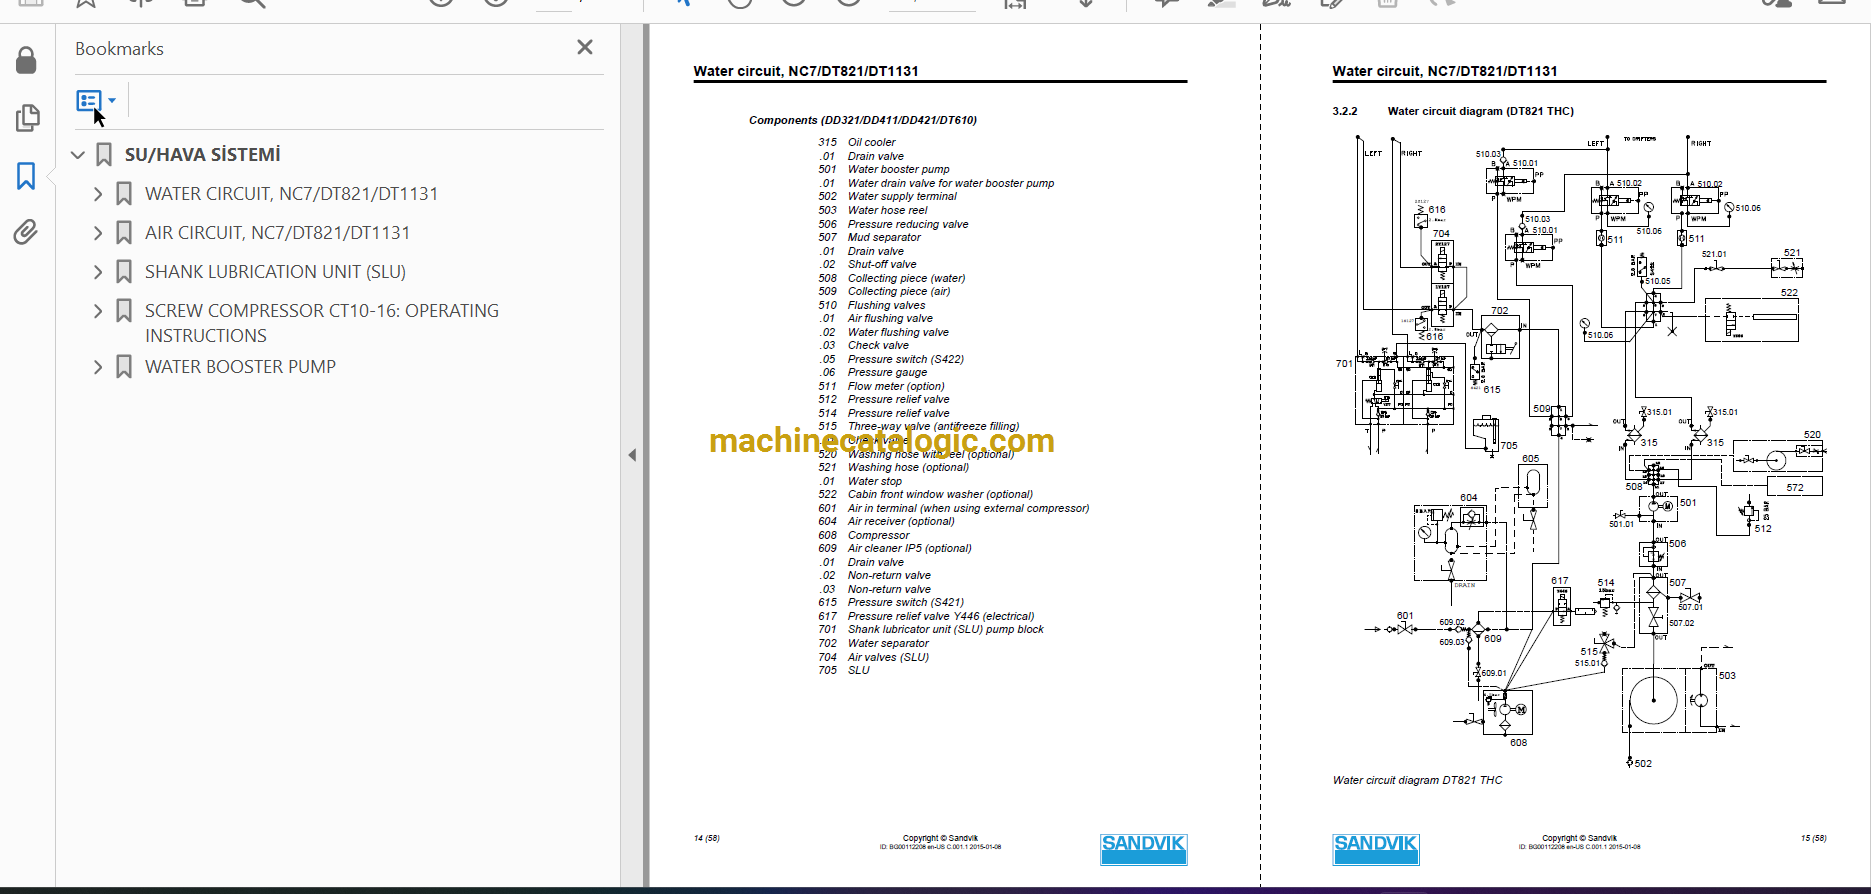Click component 503 label in the diagram
Screen dimensions: 1871x894
pos(1727,676)
